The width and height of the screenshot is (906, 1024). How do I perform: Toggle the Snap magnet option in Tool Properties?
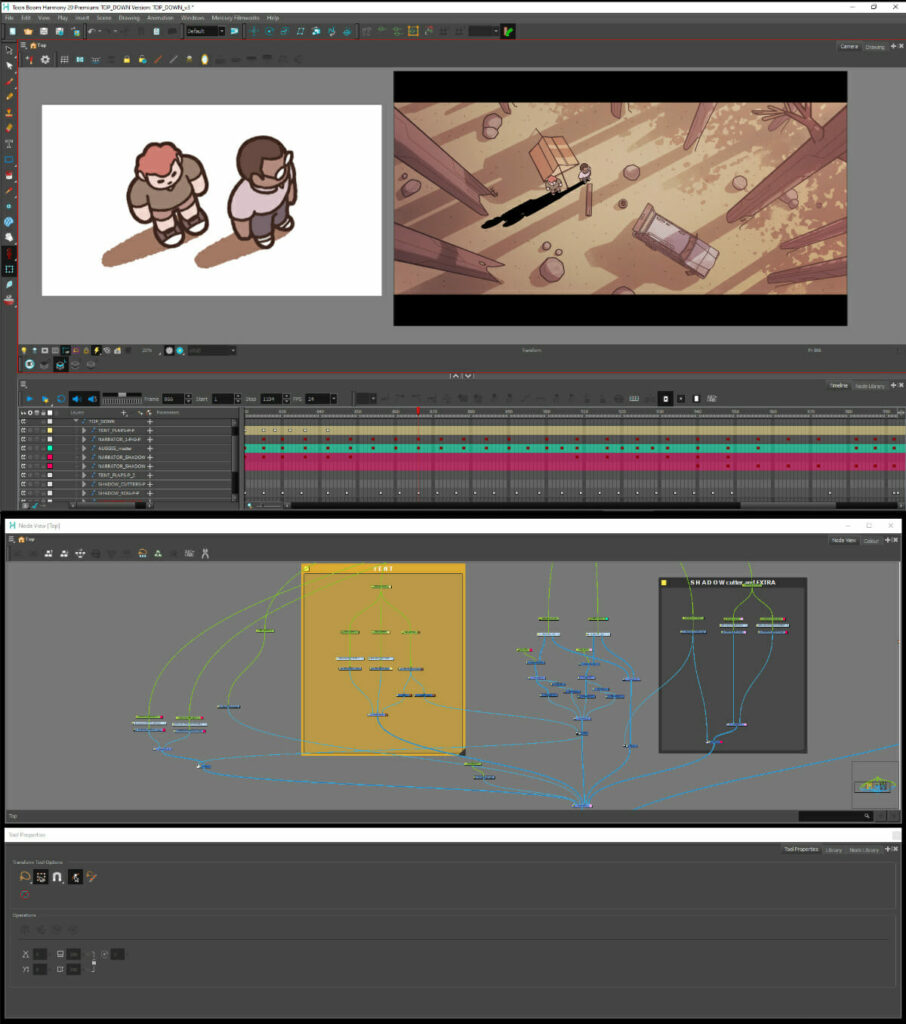coord(57,876)
